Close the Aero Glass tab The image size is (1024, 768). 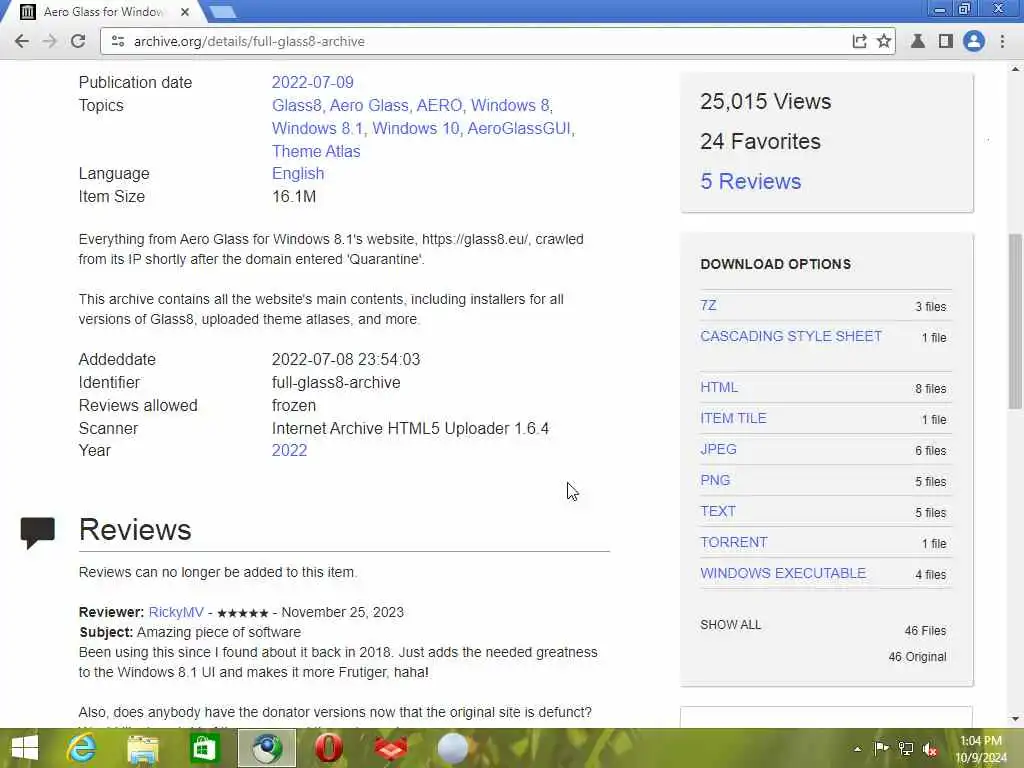click(x=185, y=12)
